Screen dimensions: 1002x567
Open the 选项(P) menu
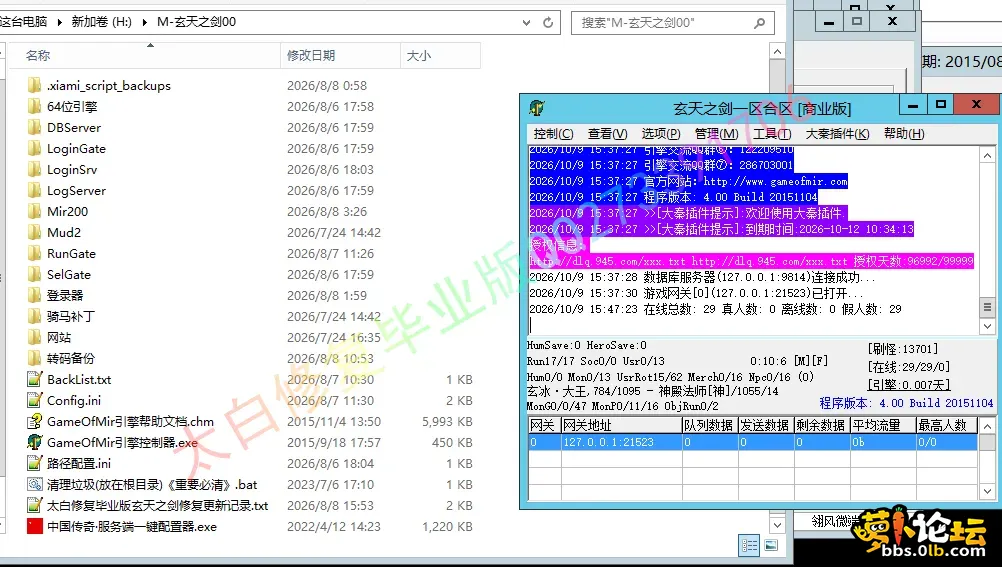coord(661,134)
